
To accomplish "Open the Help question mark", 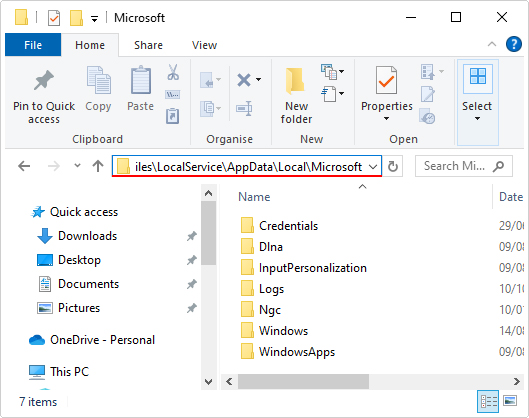I will coord(513,44).
